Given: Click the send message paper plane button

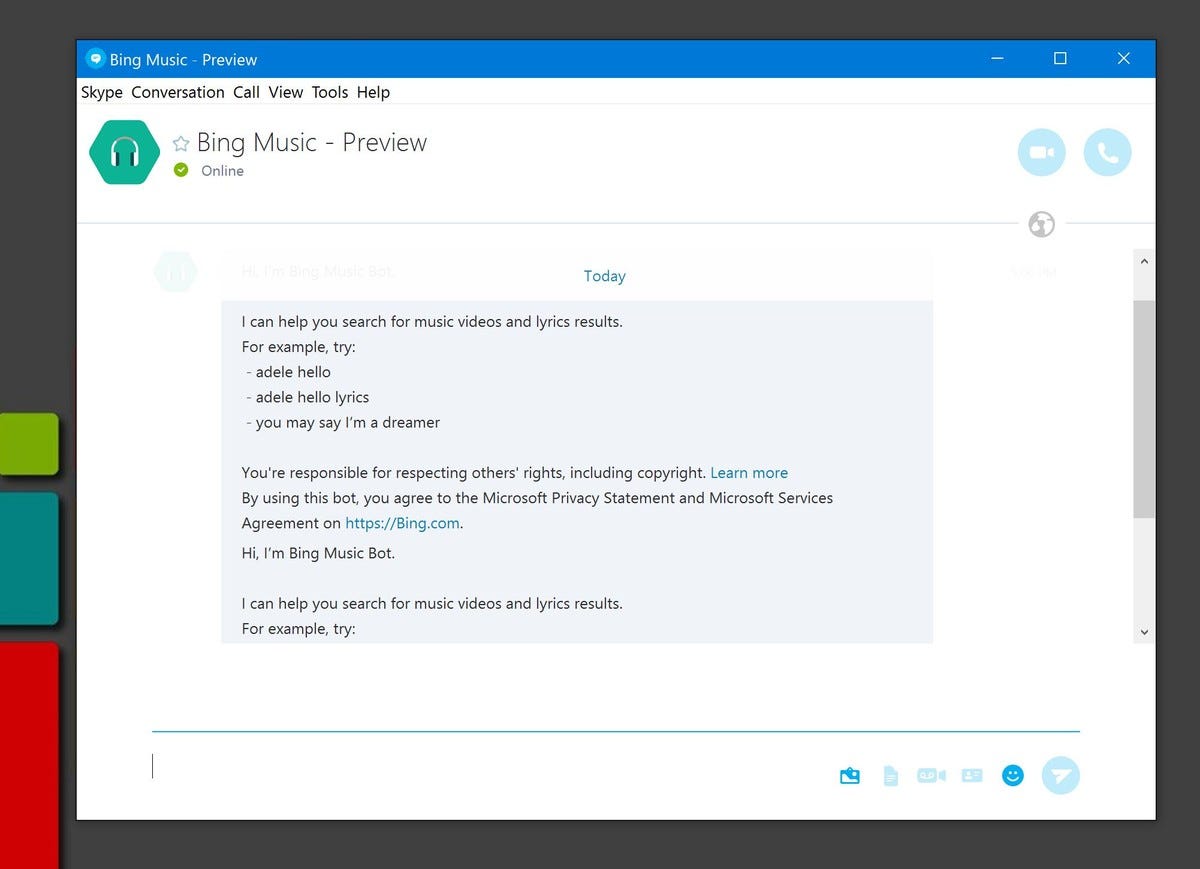Looking at the screenshot, I should pos(1061,775).
